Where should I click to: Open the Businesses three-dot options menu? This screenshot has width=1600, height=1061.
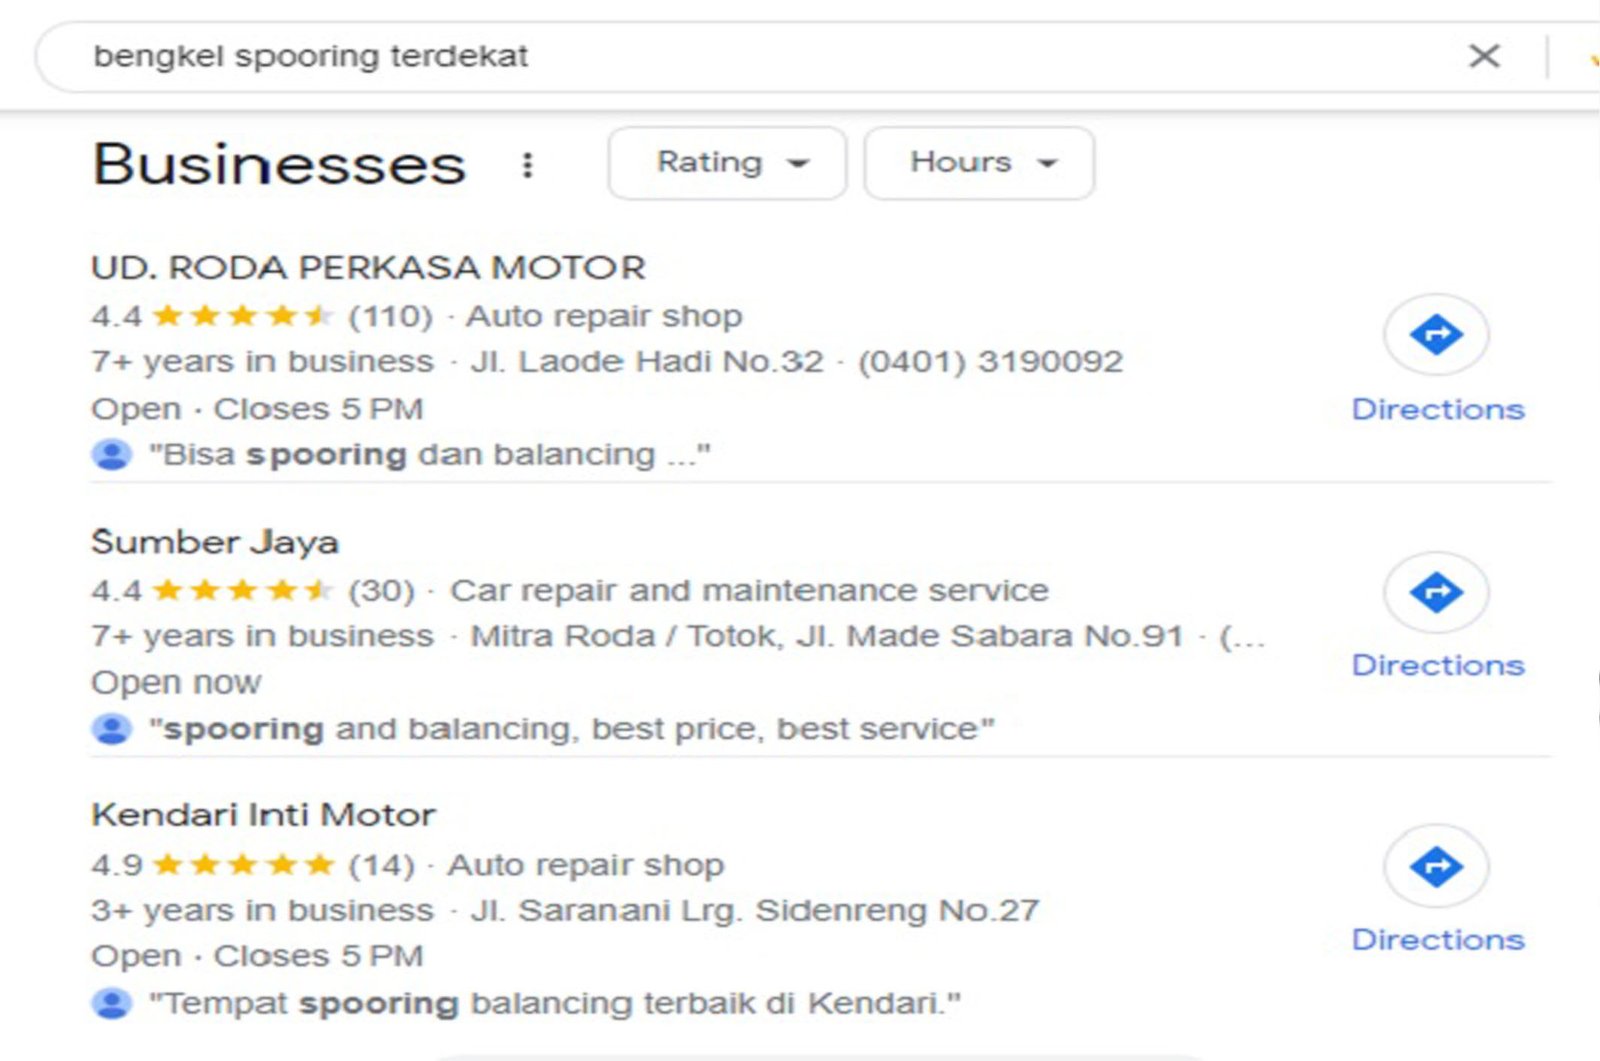pos(527,165)
